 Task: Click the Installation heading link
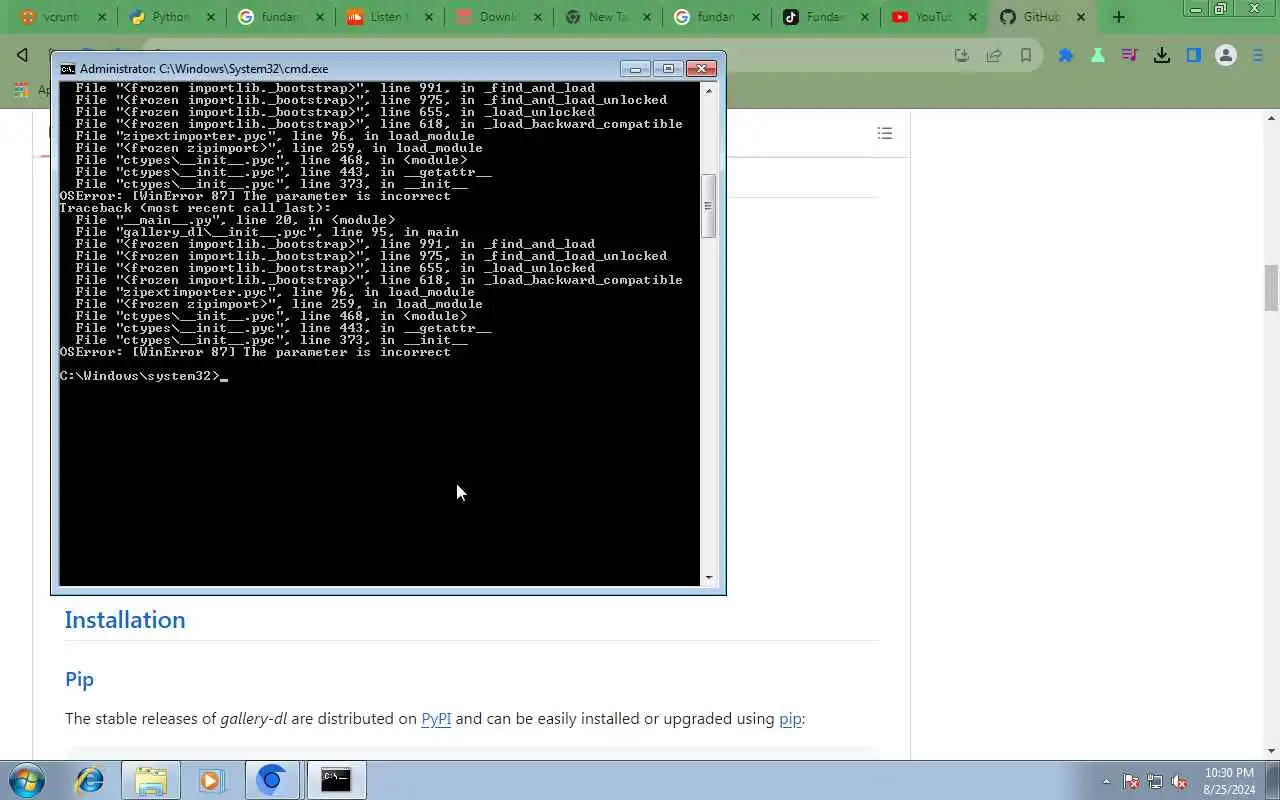pos(125,620)
